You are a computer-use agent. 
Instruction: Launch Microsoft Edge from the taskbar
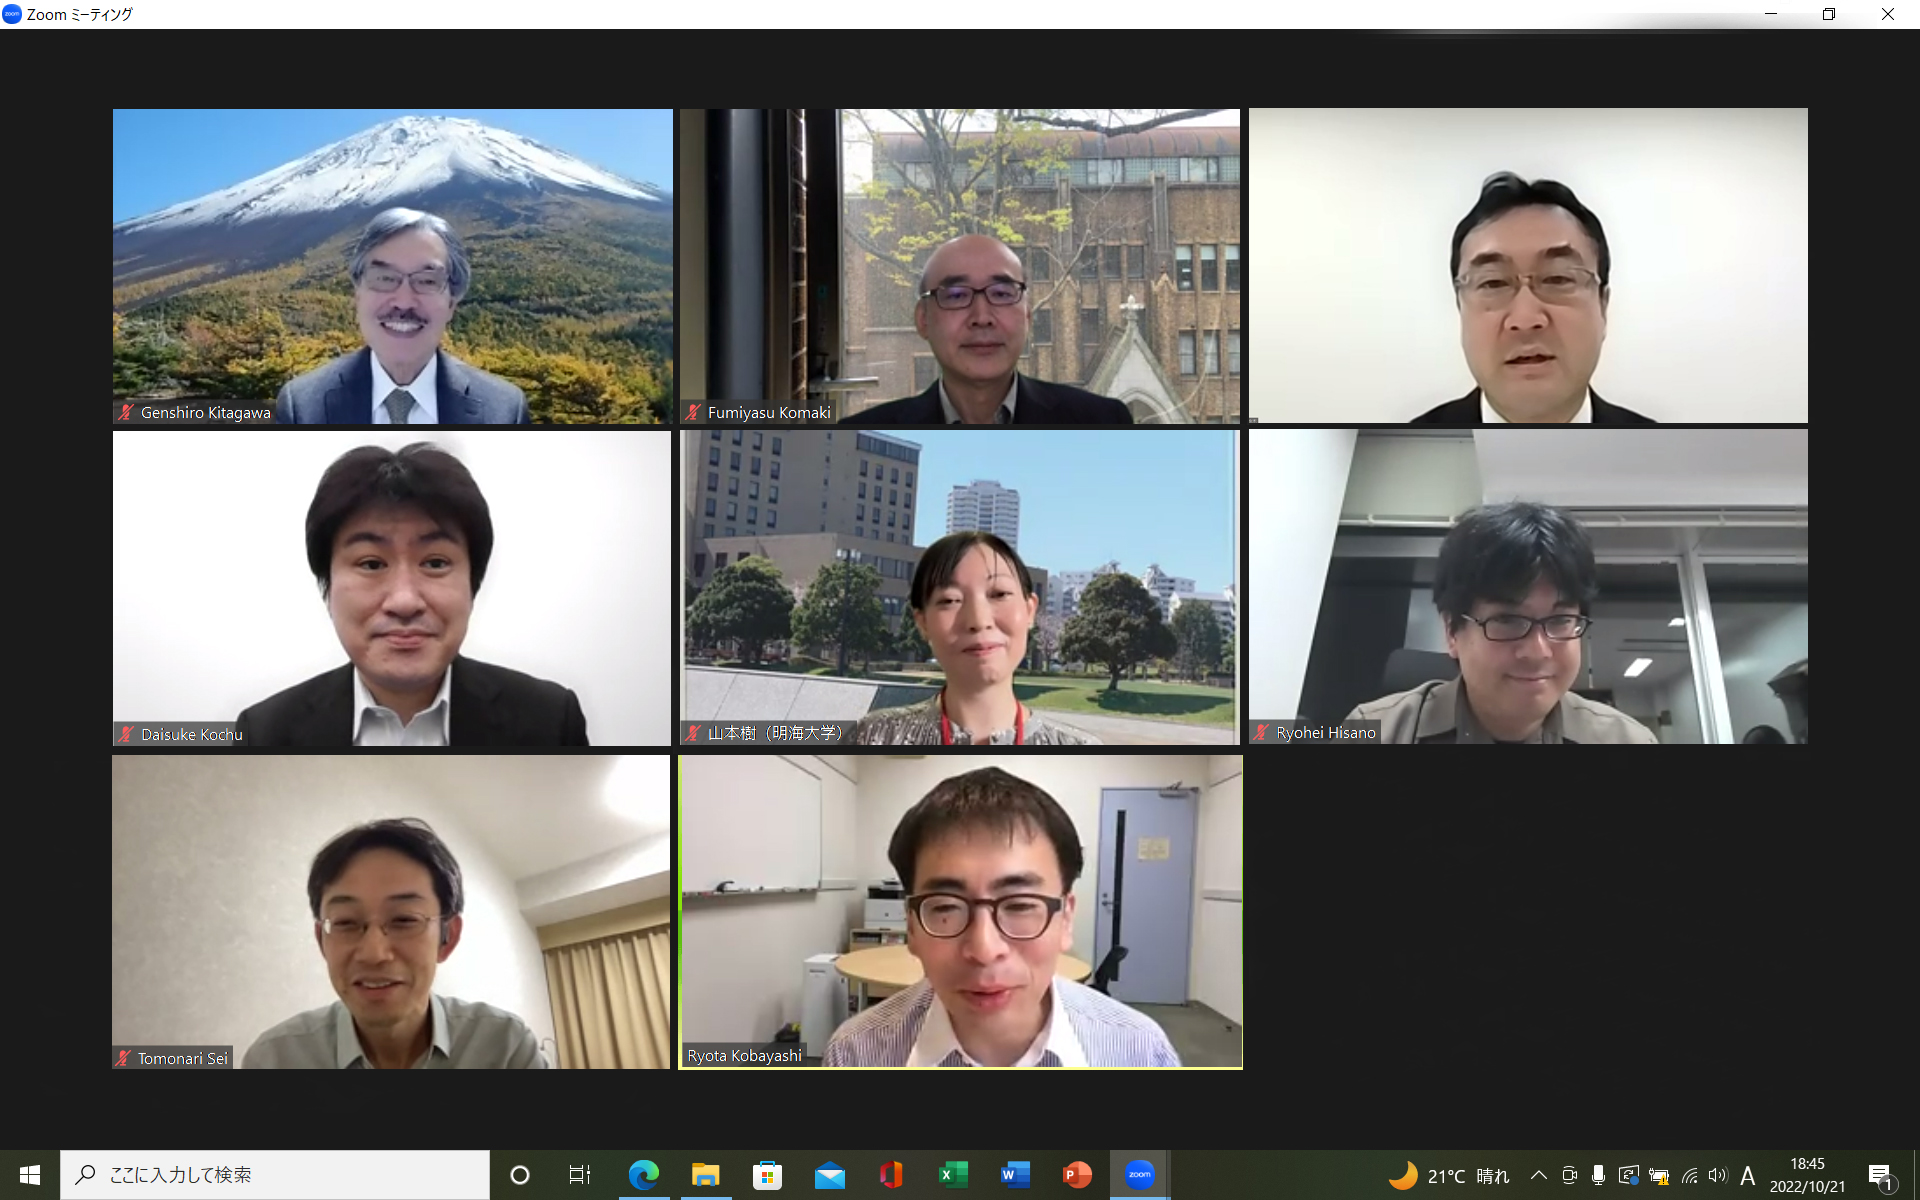point(644,1175)
